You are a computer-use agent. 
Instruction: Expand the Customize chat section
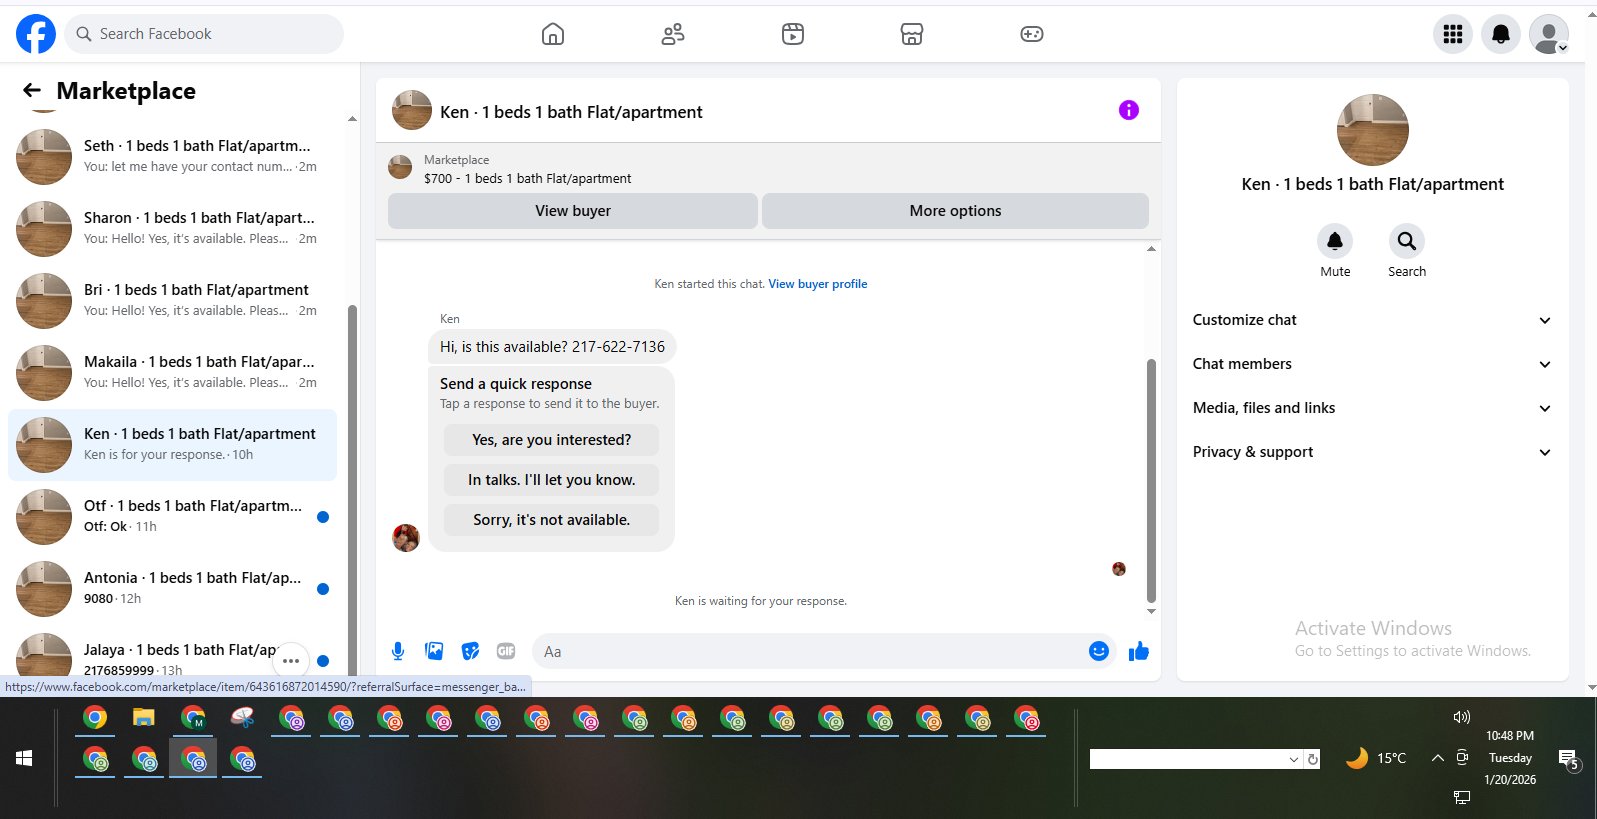point(1372,320)
